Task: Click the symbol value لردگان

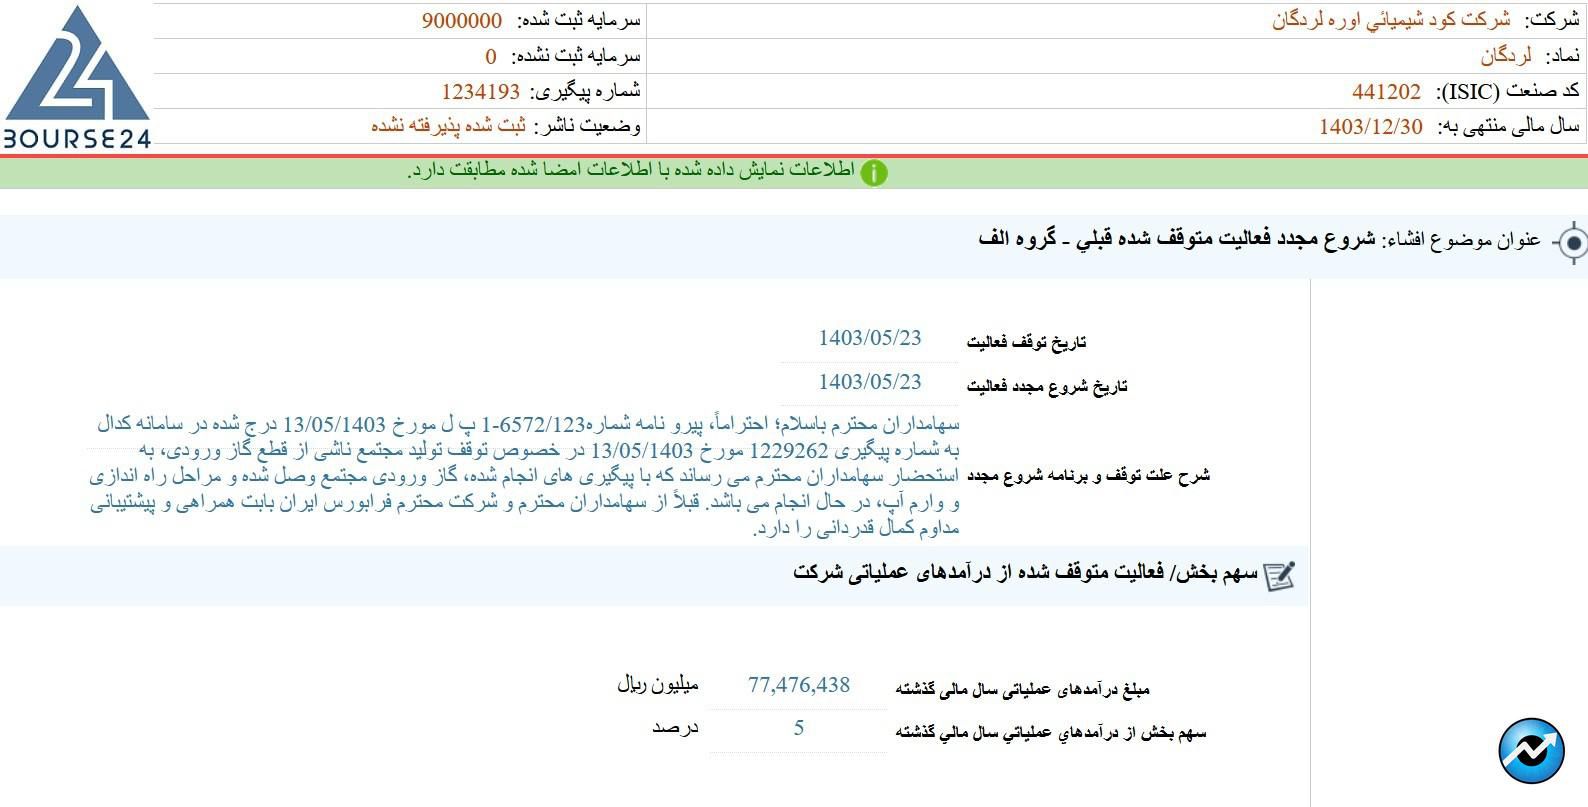Action: click(x=1506, y=56)
